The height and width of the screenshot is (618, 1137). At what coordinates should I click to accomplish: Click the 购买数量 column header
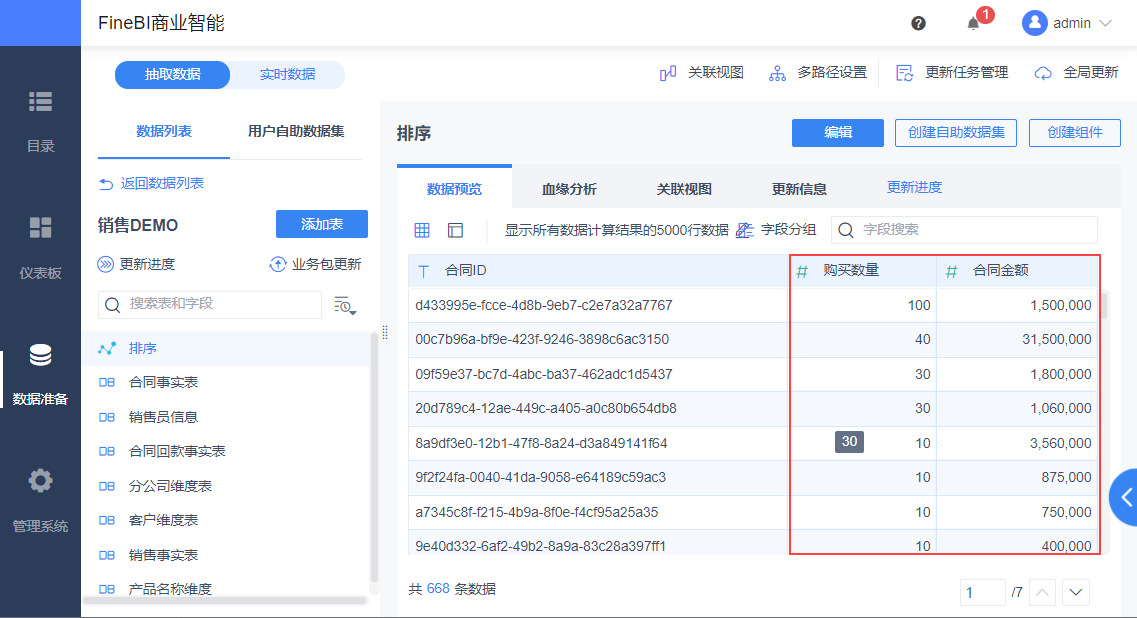[x=863, y=271]
